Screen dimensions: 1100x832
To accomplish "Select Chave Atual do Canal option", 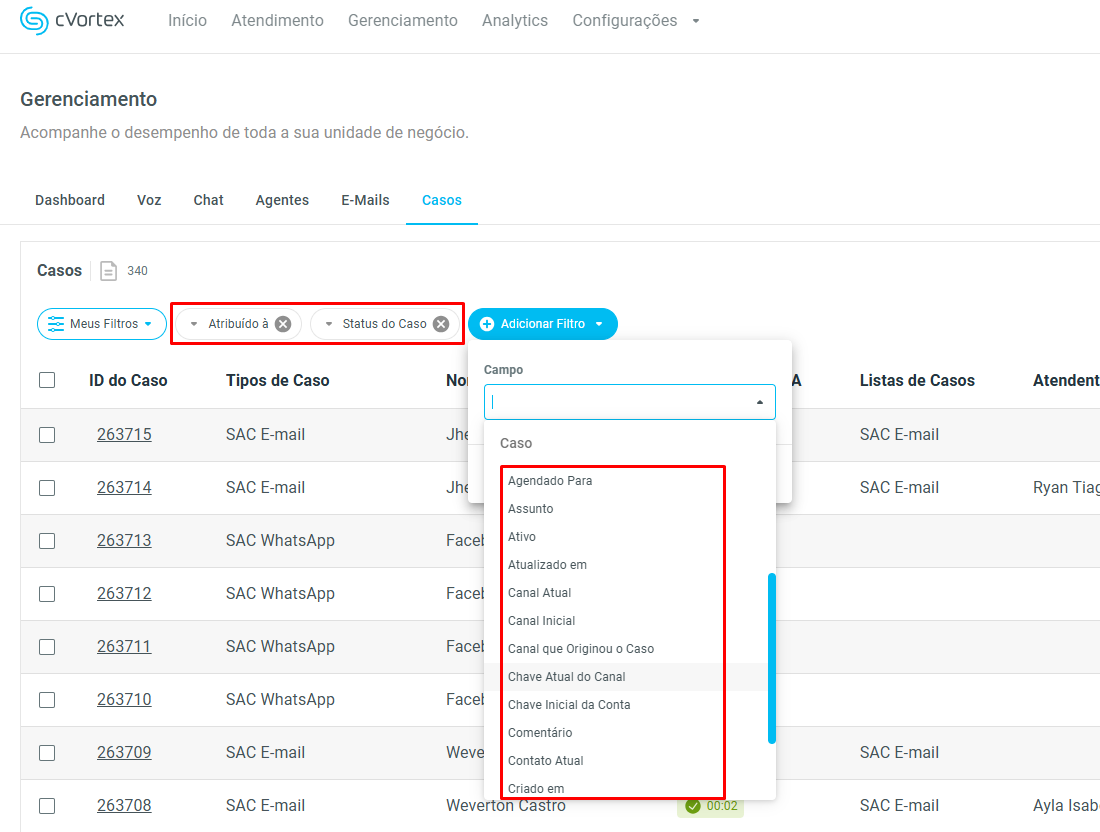I will click(566, 677).
